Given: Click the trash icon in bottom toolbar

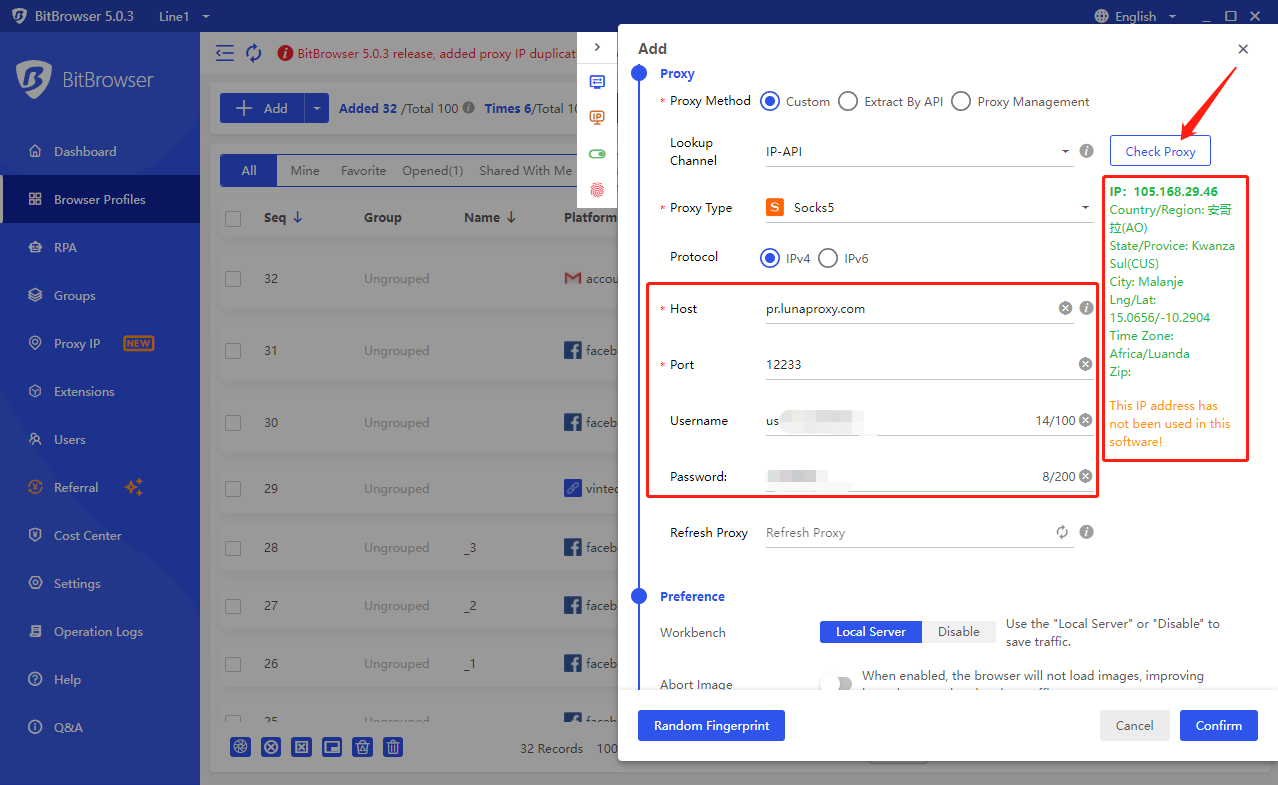Looking at the screenshot, I should (x=394, y=746).
